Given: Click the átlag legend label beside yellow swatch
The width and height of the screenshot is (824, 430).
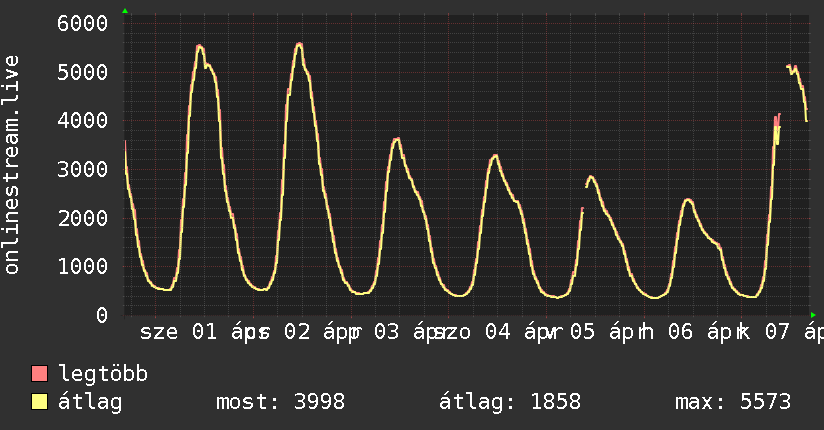Looking at the screenshot, I should (90, 402).
